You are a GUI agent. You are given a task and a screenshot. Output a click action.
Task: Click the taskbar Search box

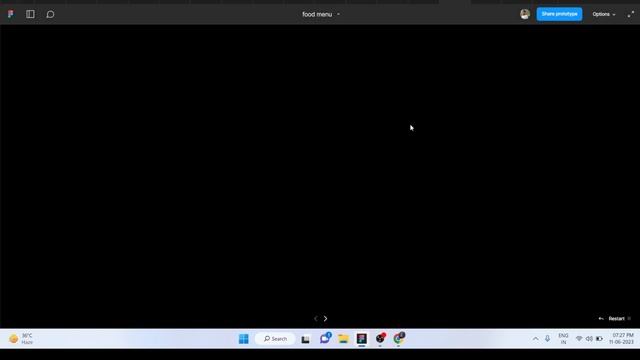(275, 339)
